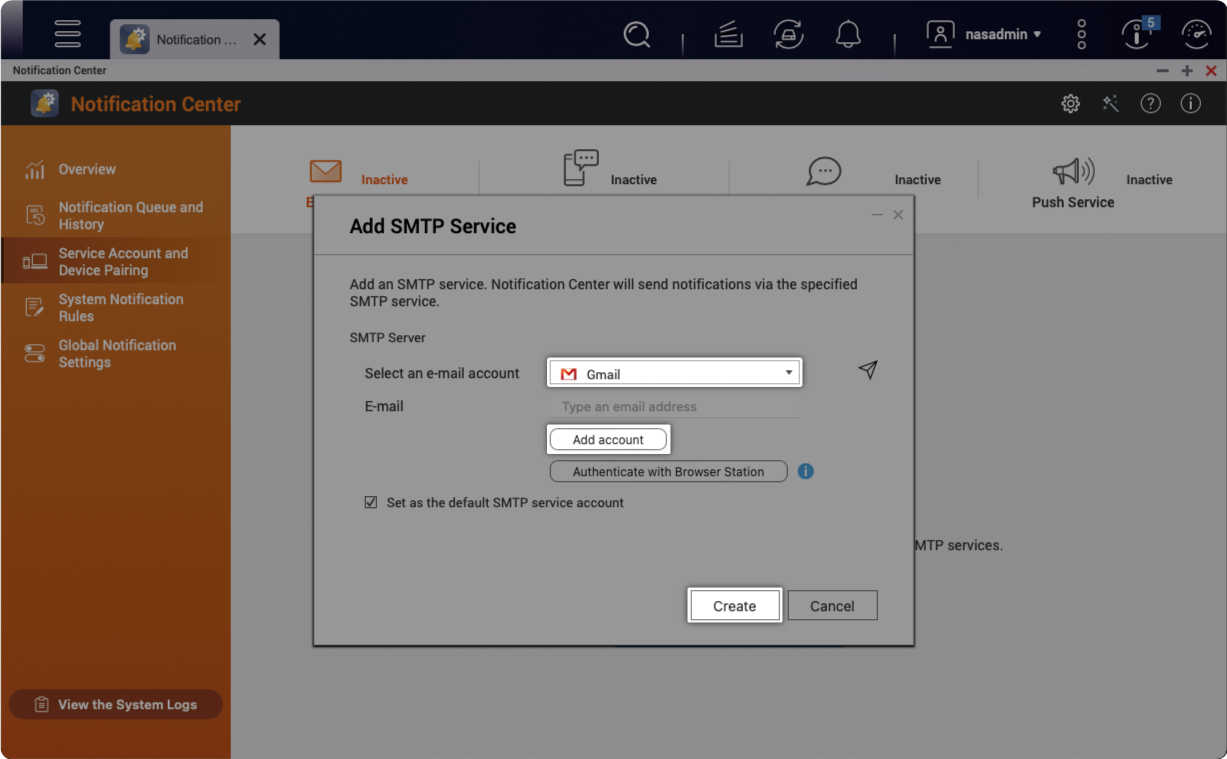
Task: Click the Notification Center app logo
Action: pyautogui.click(x=45, y=104)
